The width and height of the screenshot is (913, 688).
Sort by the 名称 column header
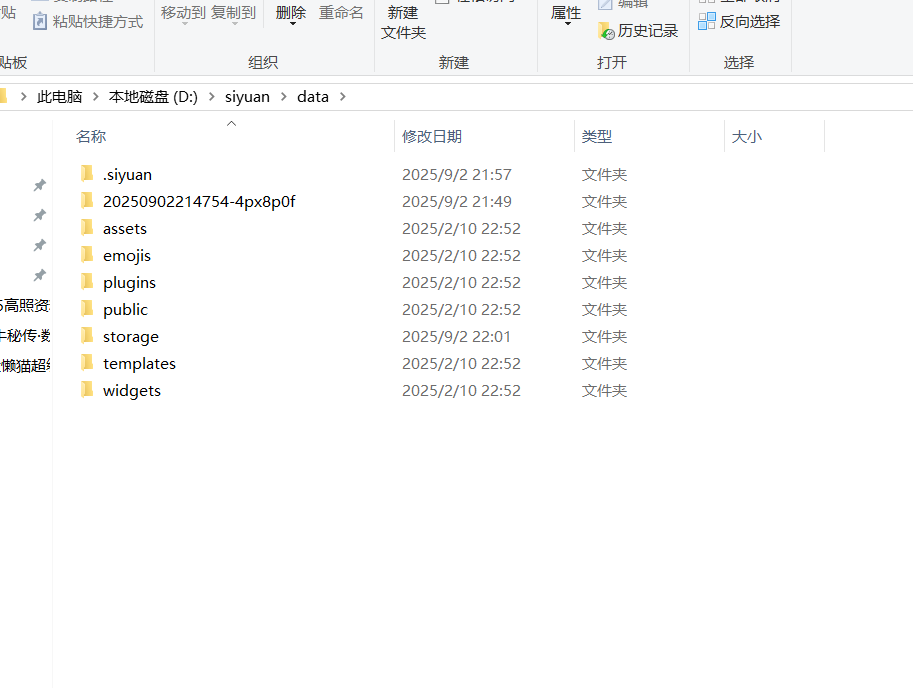point(91,136)
